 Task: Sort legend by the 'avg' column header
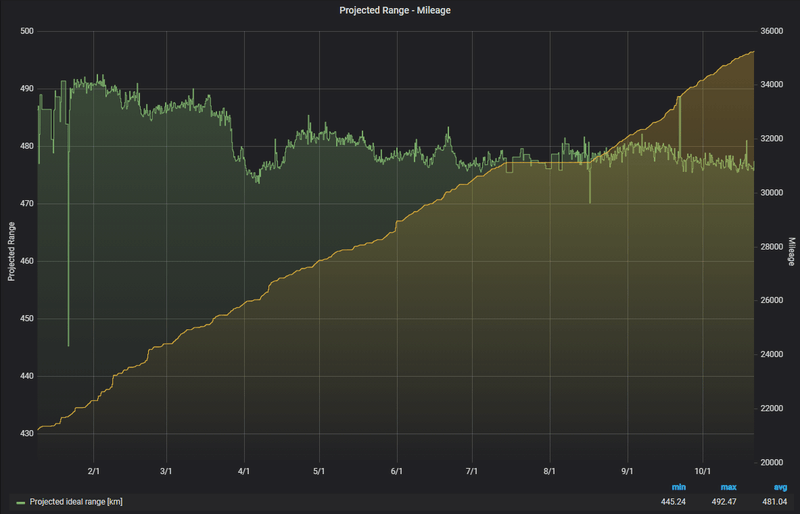coord(780,487)
